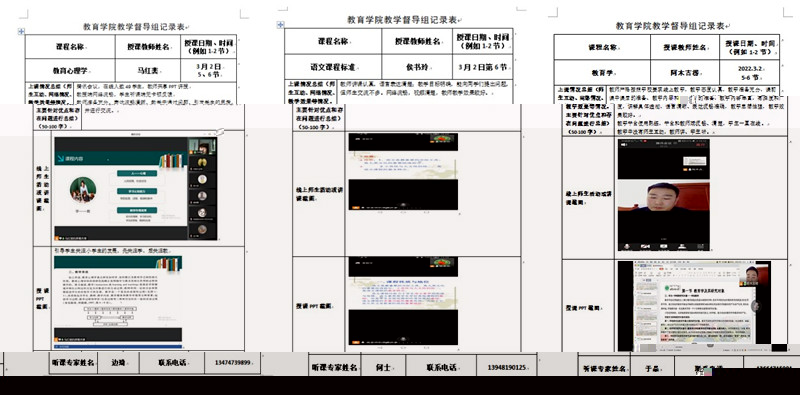Select the video call image of the male teacher
This screenshot has width=800, height=395.
click(x=663, y=194)
